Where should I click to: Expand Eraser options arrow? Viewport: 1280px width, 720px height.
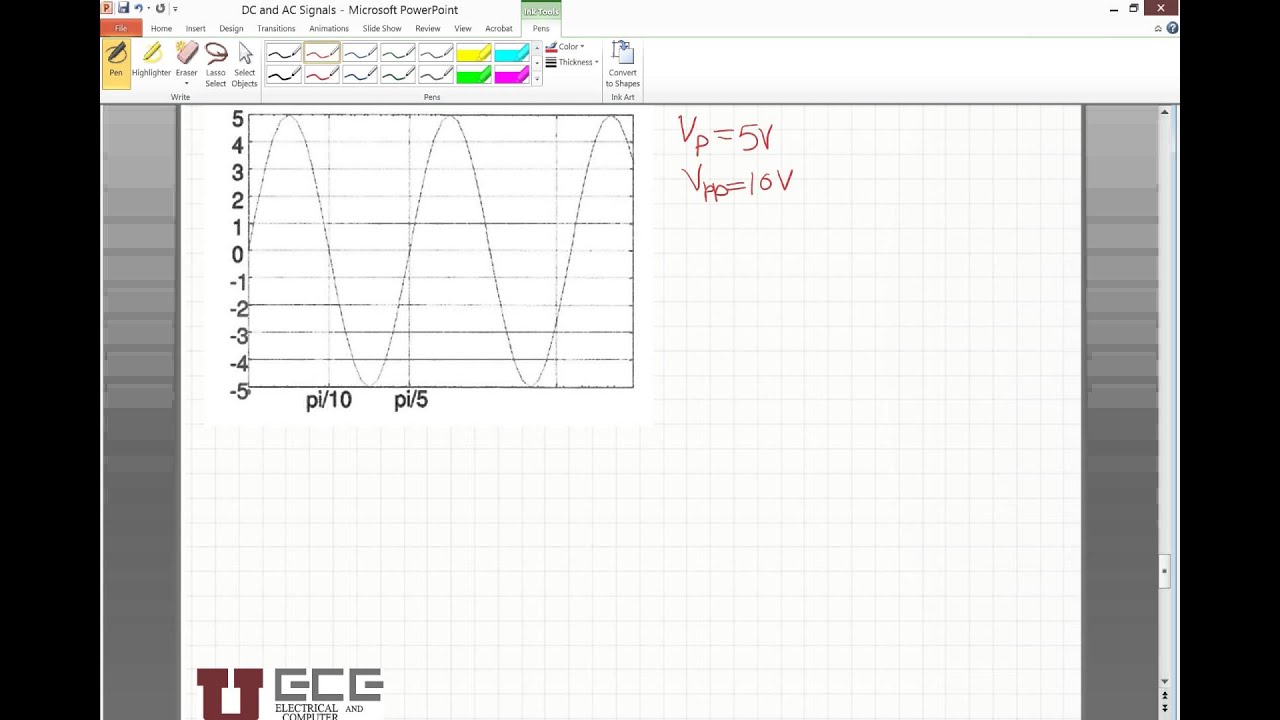[x=187, y=84]
